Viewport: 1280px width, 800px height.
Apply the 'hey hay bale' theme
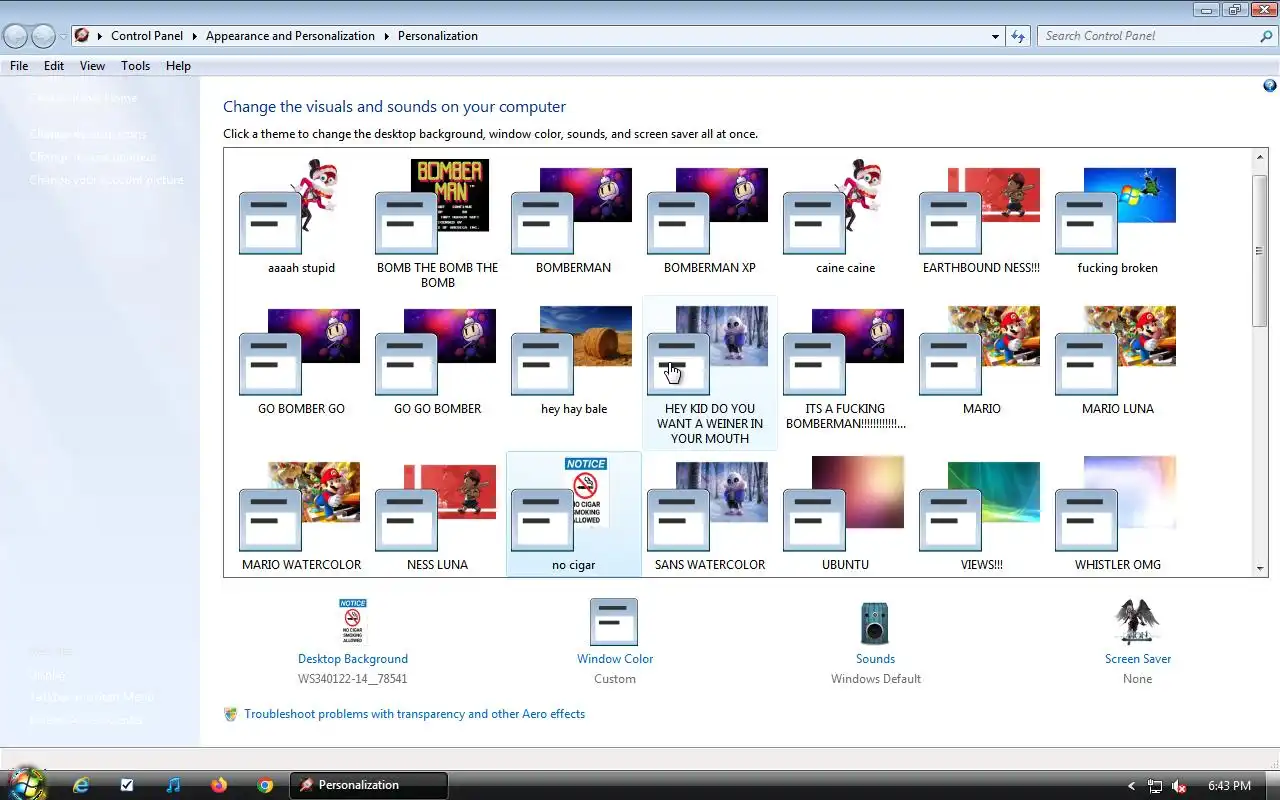point(573,360)
